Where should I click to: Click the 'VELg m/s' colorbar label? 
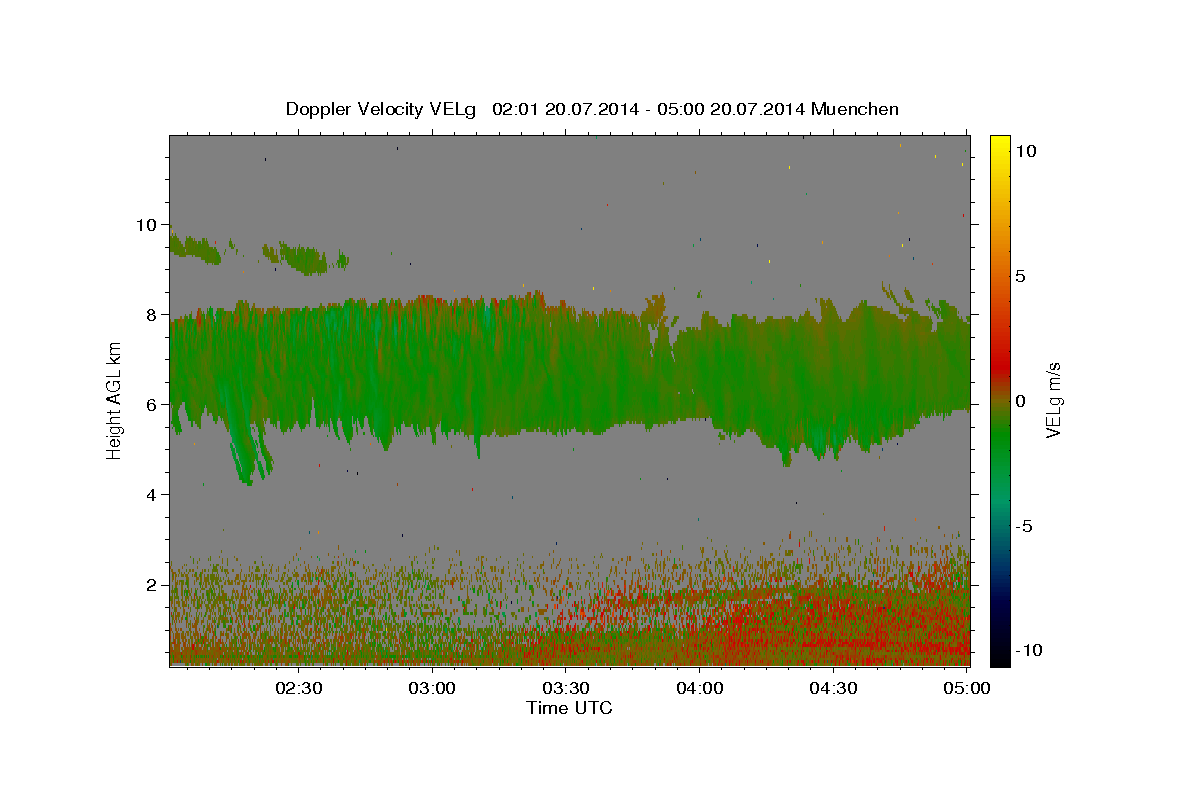coord(1053,400)
